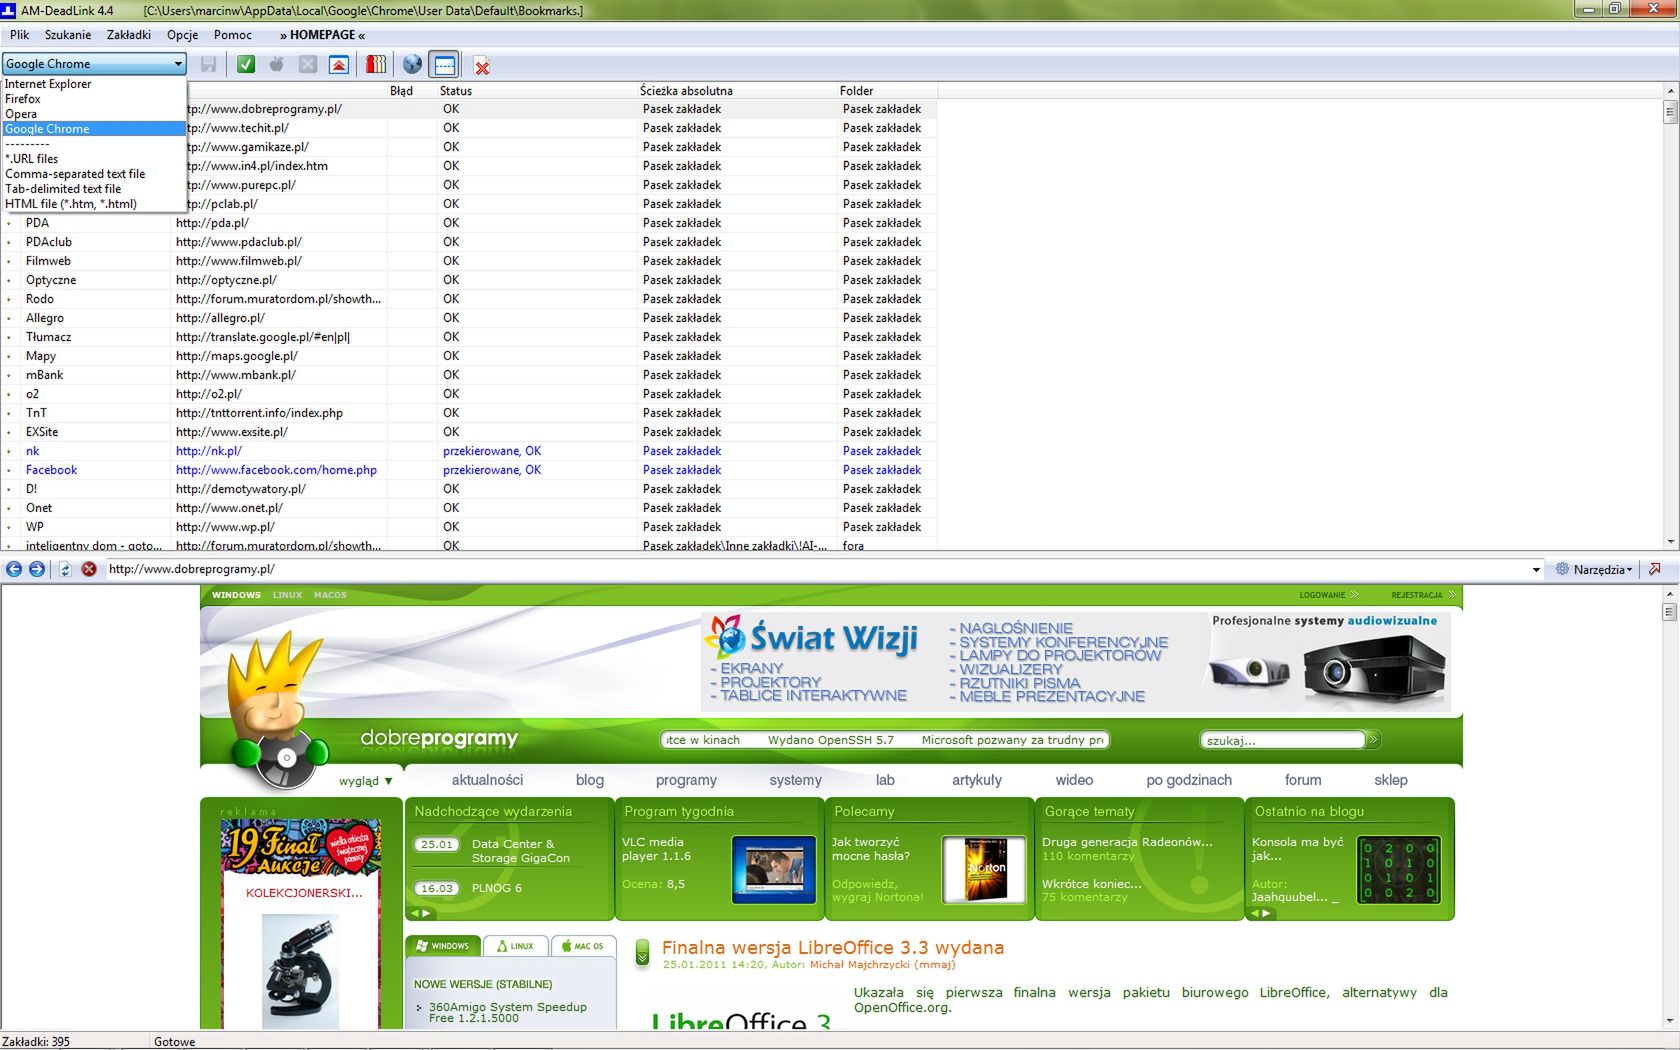Open 'Finalna wersja LibreOffice 3.3 wydana' headline
1680x1050 pixels.
coord(832,948)
